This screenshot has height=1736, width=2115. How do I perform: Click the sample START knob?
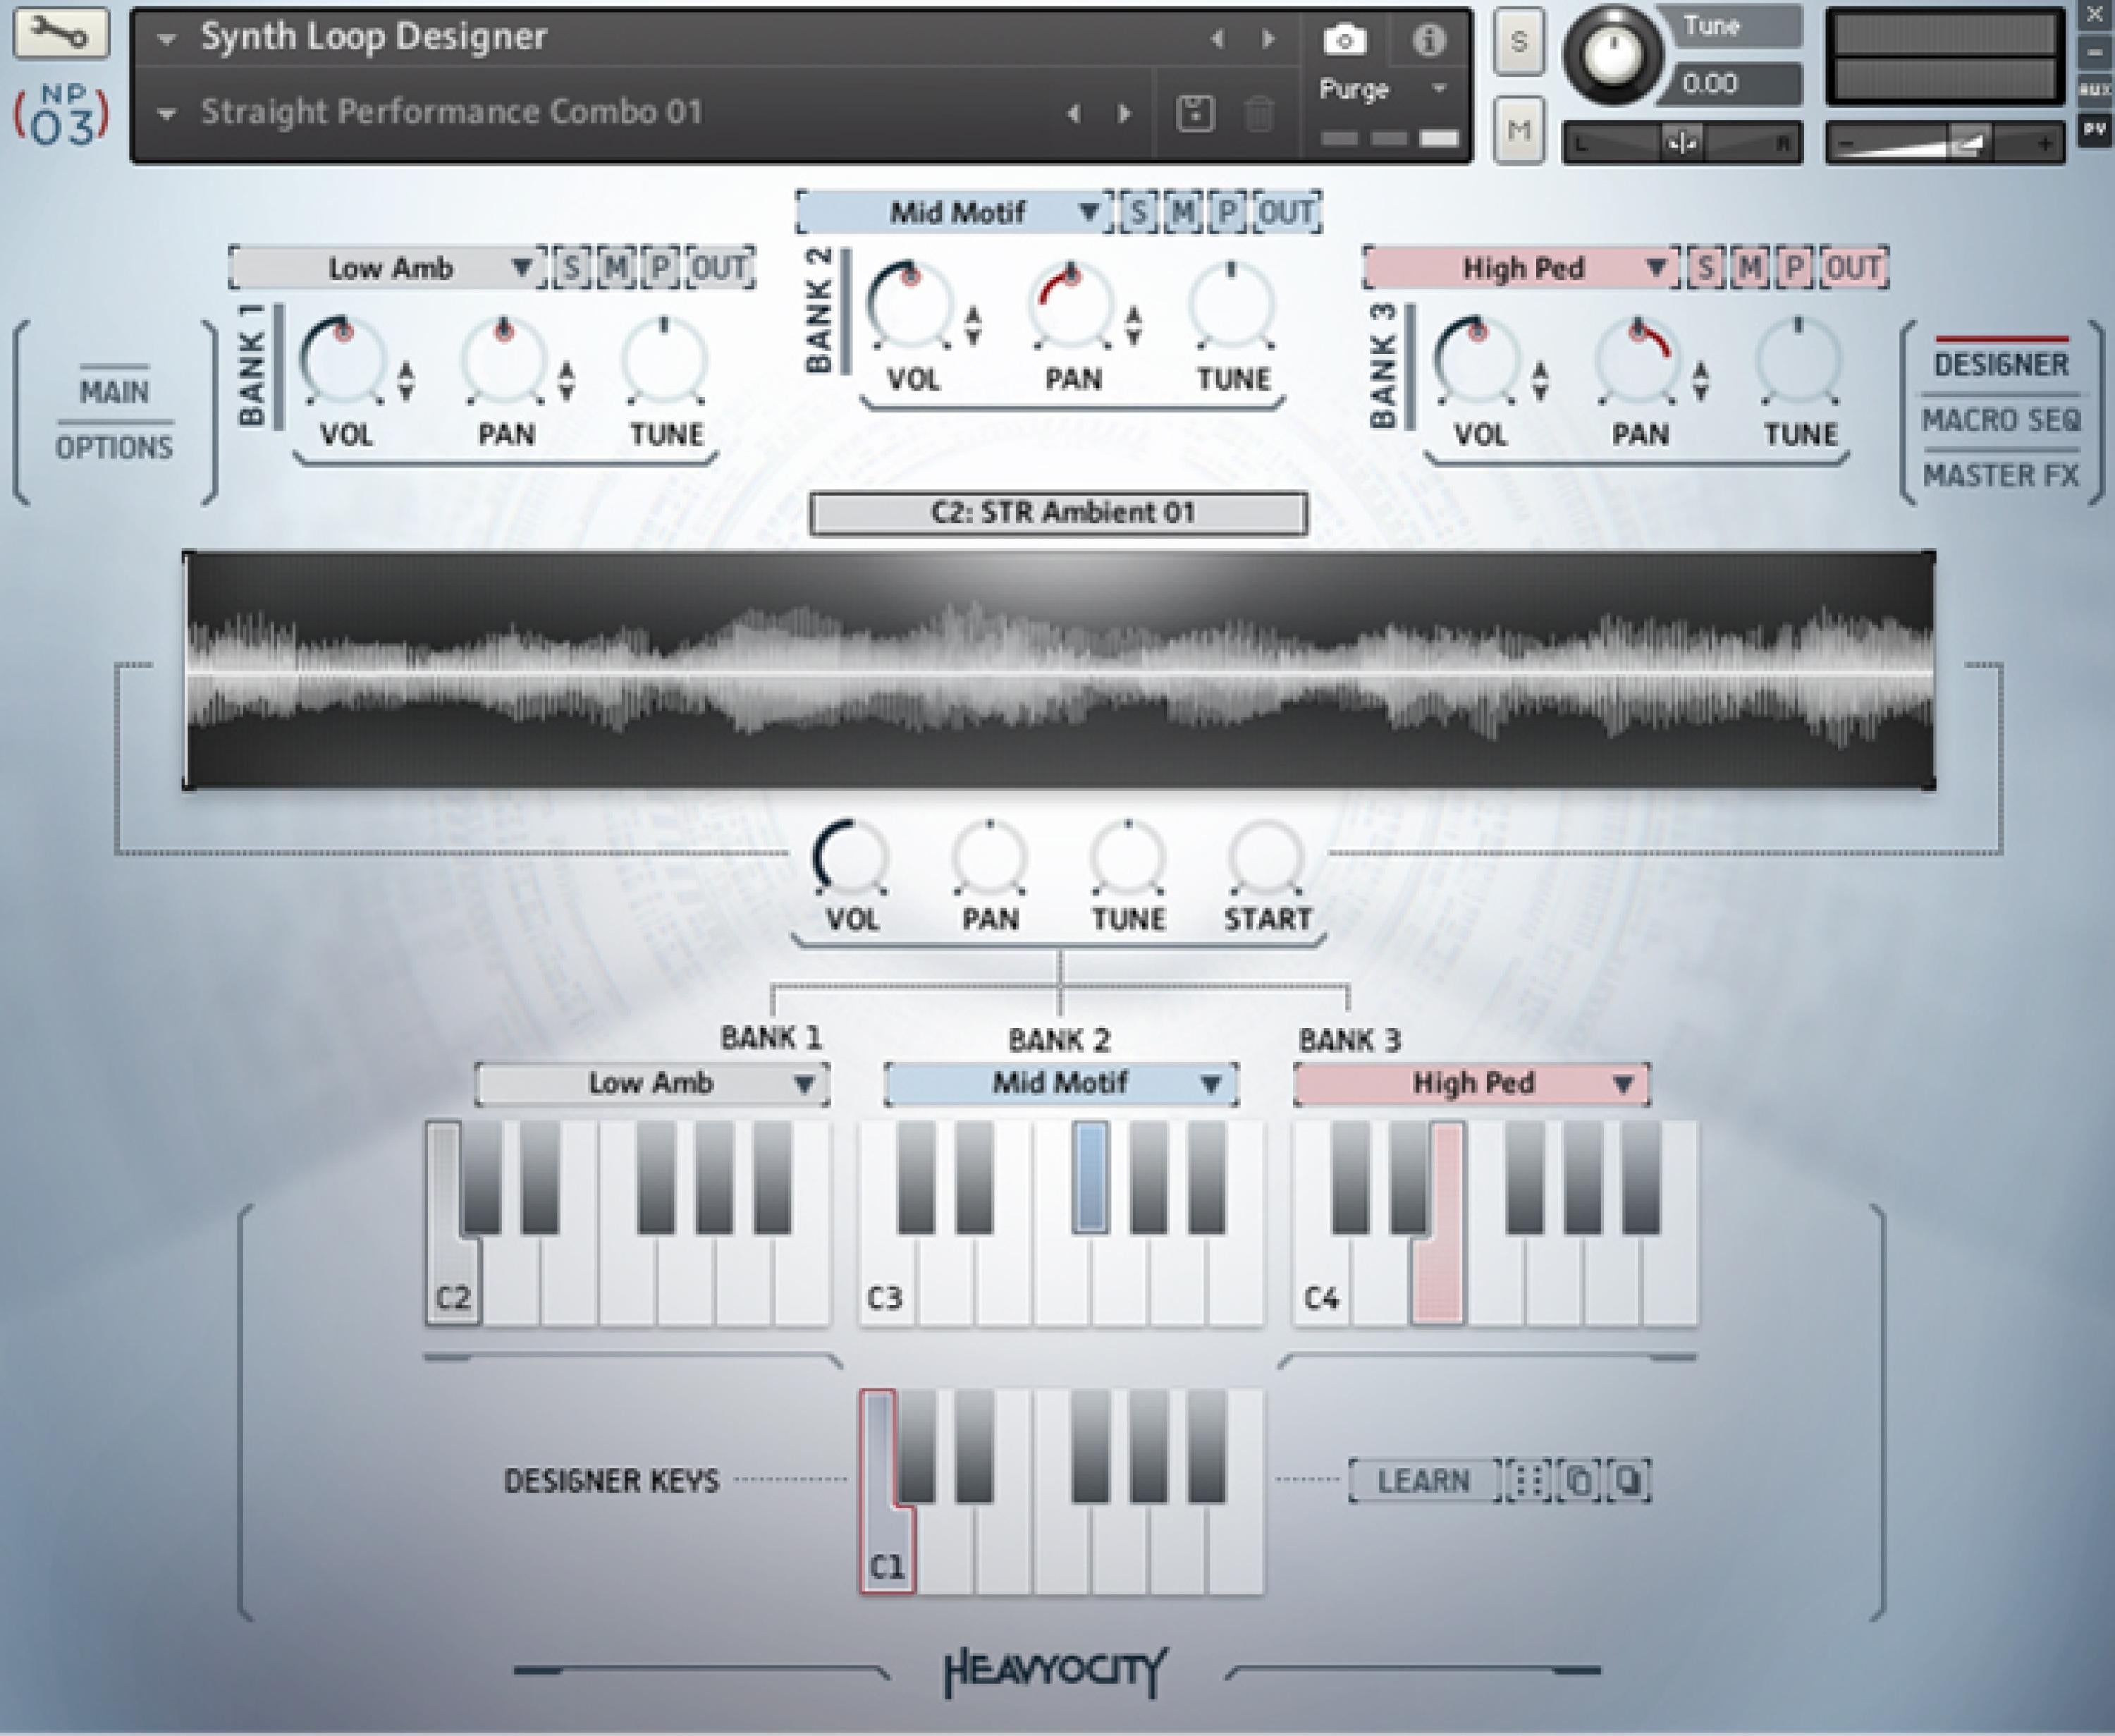[x=1266, y=857]
